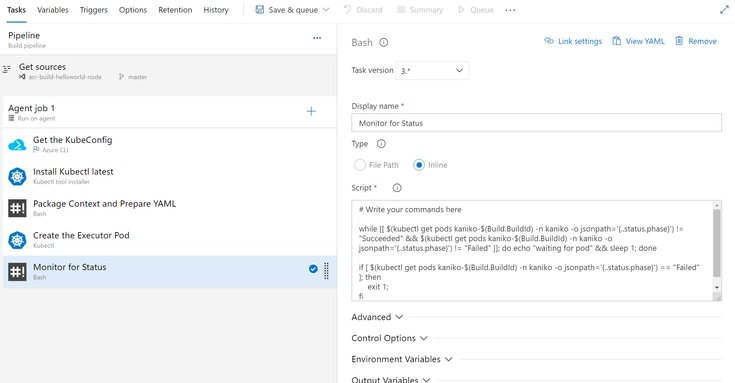Click the Display name input field
The width and height of the screenshot is (735, 383).
coord(536,123)
